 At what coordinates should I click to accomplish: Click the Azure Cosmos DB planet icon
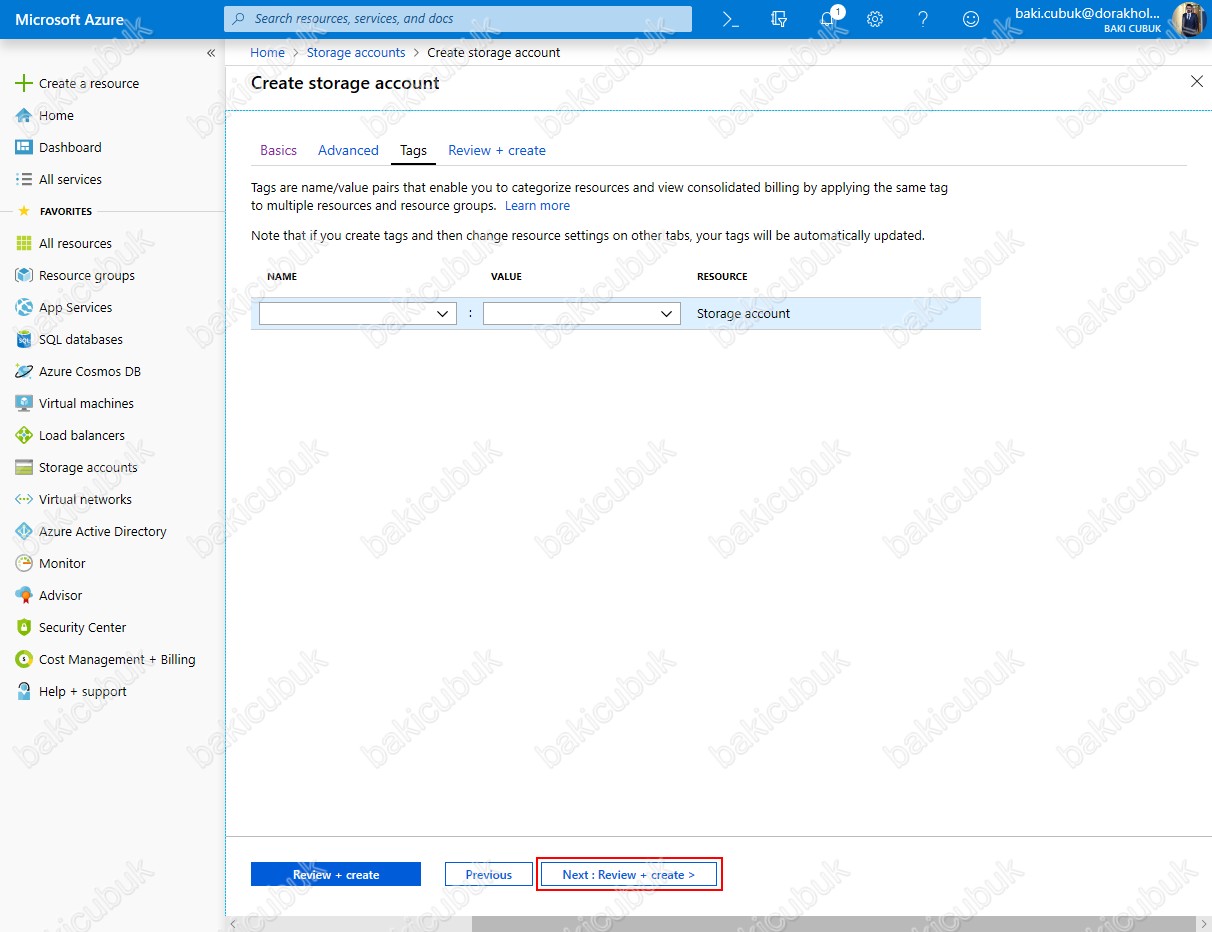[24, 371]
